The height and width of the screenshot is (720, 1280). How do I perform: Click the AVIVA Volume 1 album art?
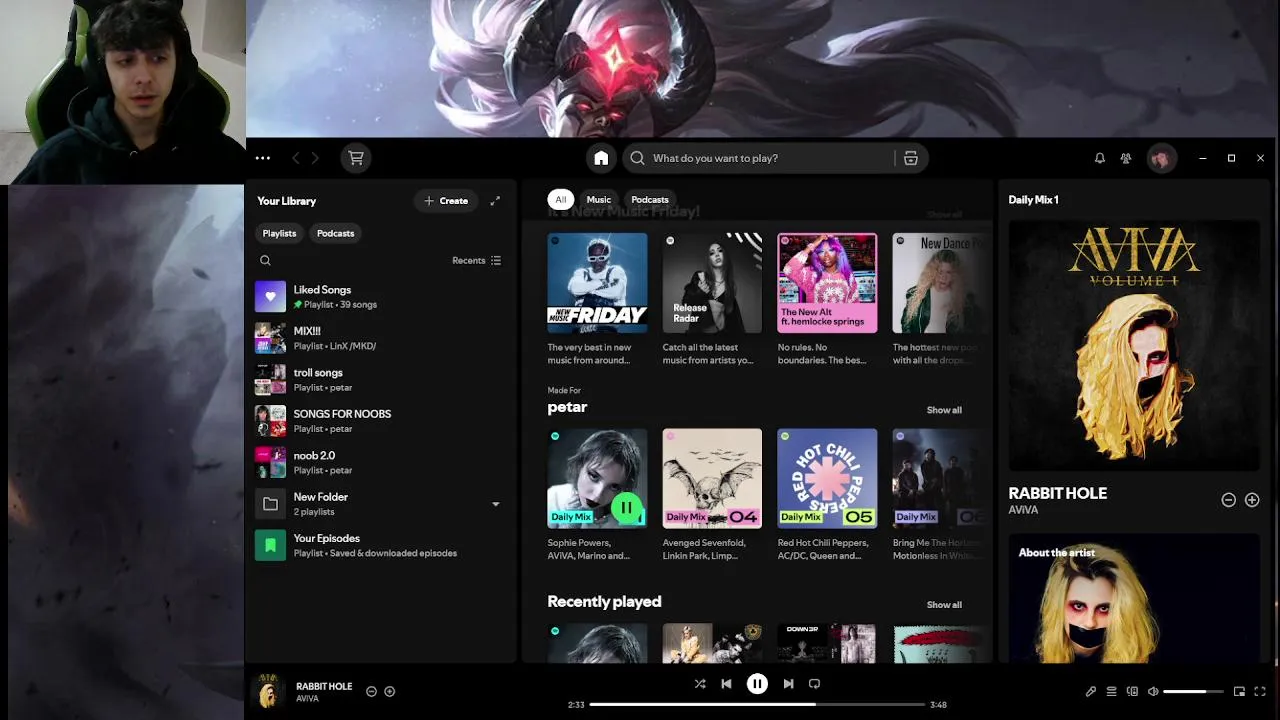[x=1134, y=346]
